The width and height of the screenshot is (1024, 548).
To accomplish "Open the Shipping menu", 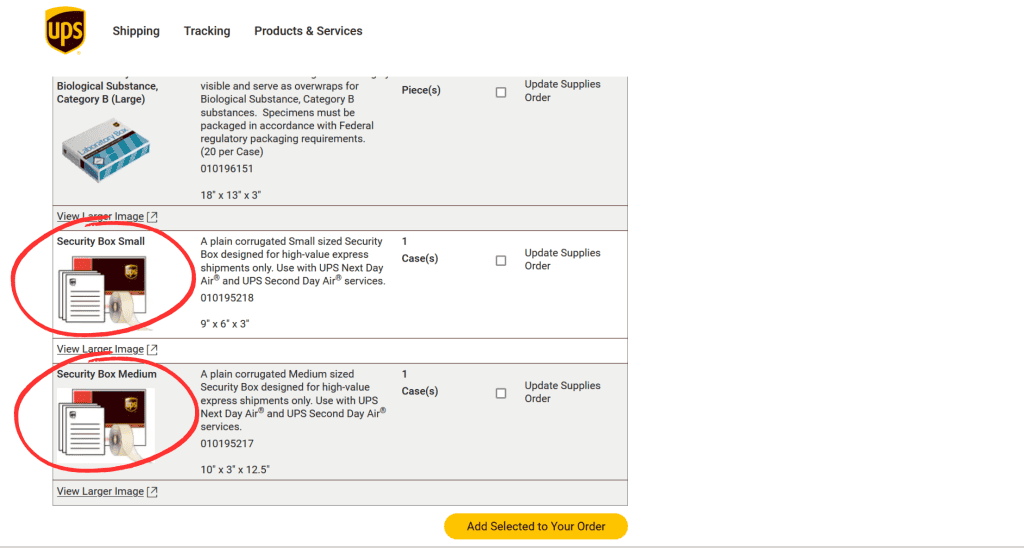I will click(x=136, y=31).
